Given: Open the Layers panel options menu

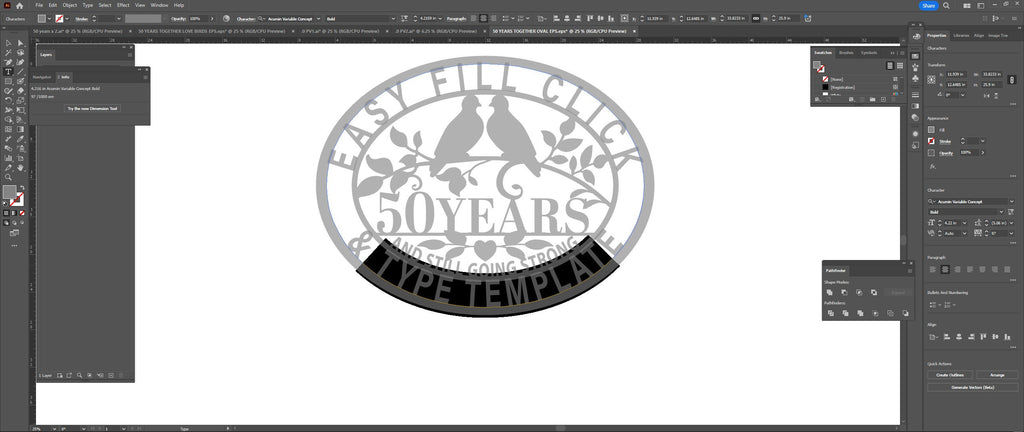Looking at the screenshot, I should pyautogui.click(x=130, y=55).
